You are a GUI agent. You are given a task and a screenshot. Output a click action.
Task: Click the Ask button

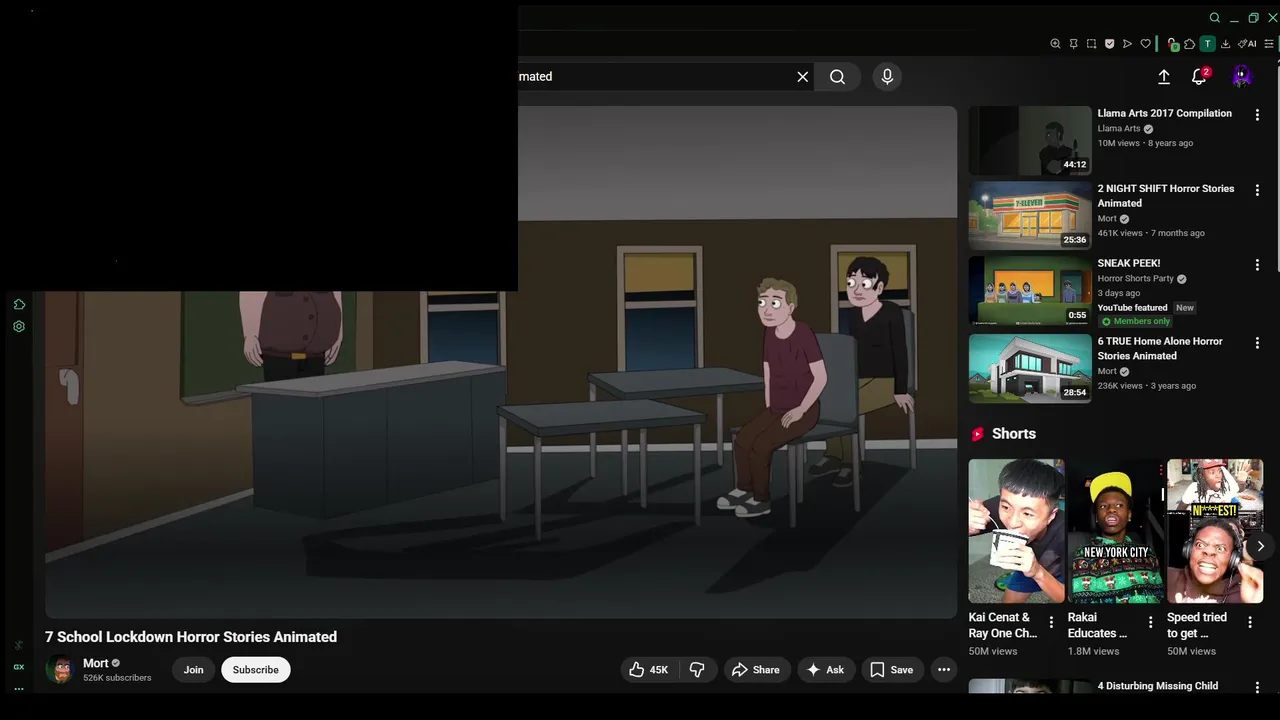tap(825, 670)
